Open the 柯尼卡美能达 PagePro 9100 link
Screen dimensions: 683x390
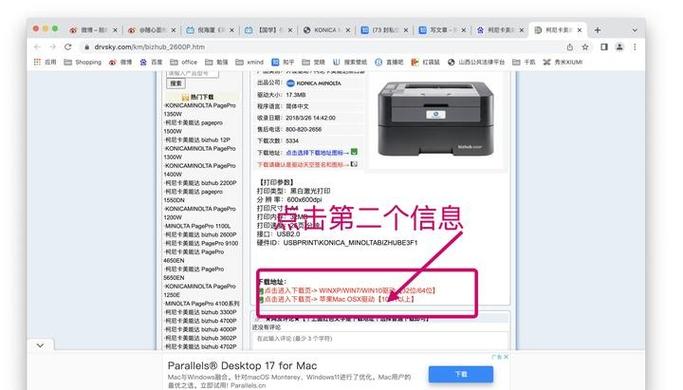201,243
